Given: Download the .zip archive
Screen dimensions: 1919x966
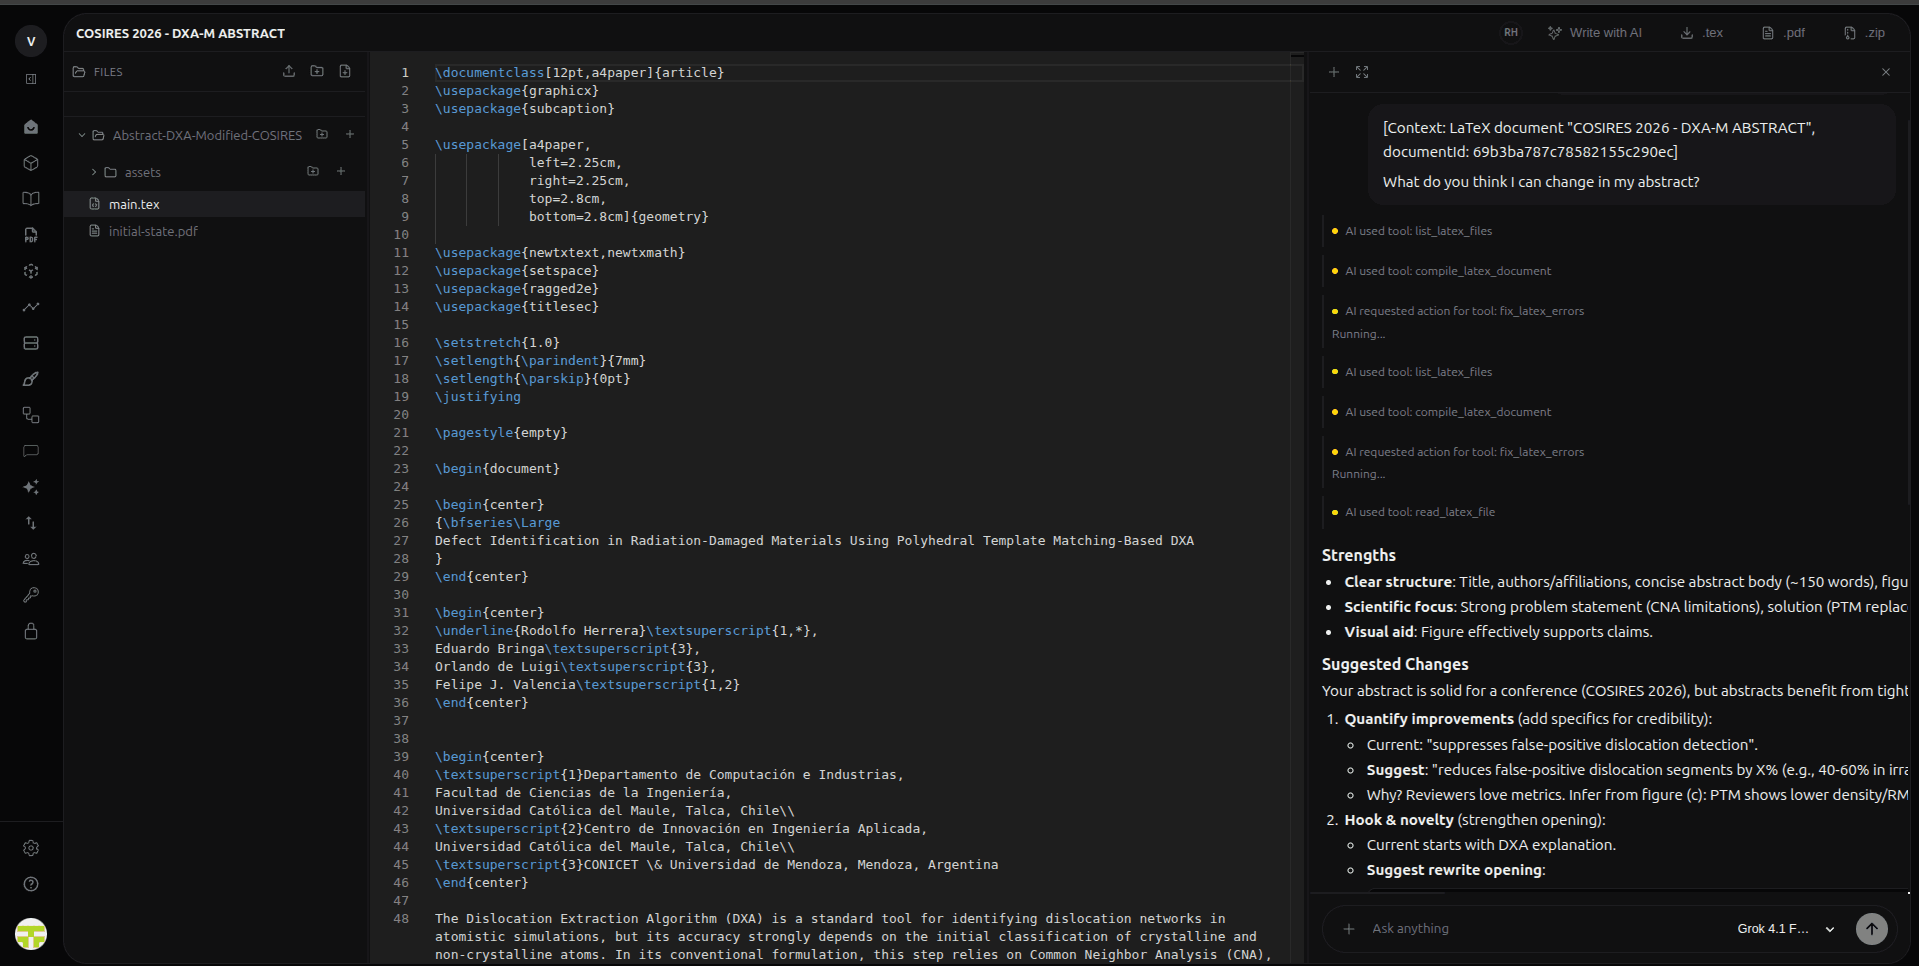Looking at the screenshot, I should (x=1864, y=33).
